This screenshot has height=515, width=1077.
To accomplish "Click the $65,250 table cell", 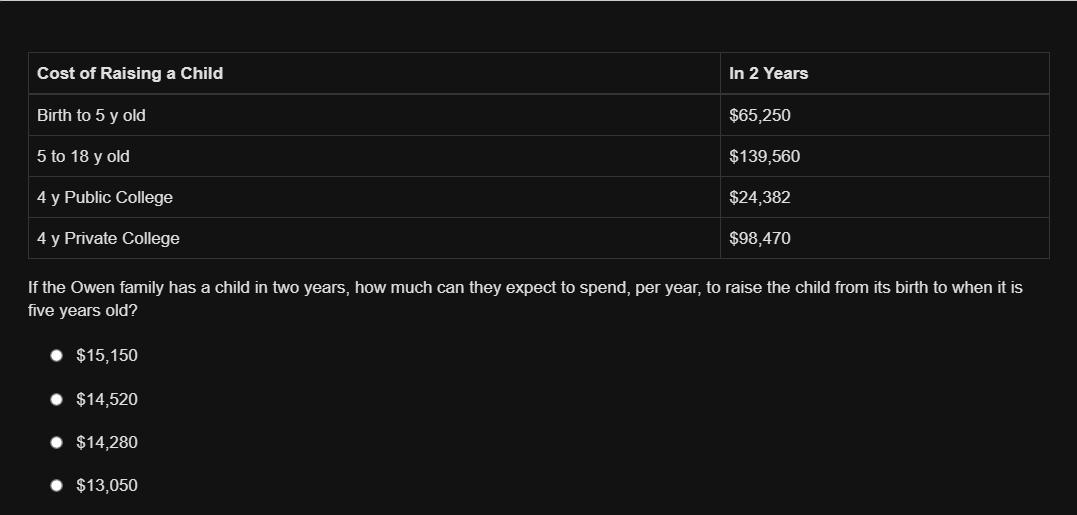I will click(x=885, y=115).
